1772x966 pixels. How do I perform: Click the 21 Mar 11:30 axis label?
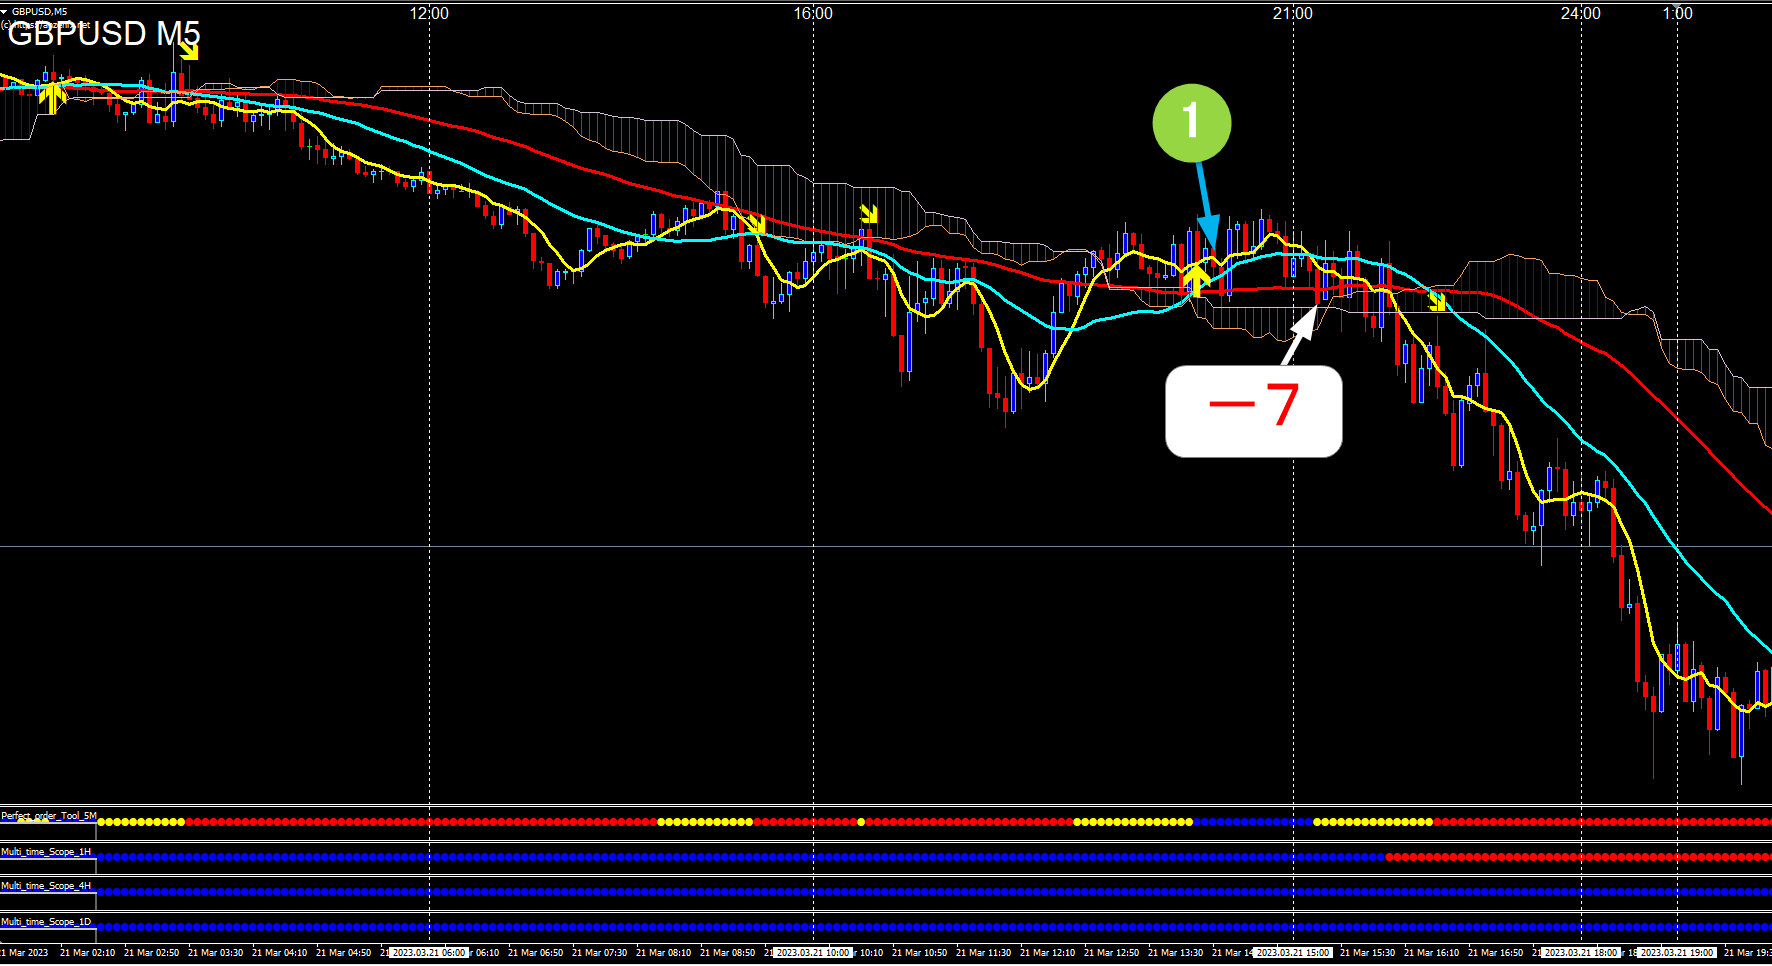click(x=983, y=953)
